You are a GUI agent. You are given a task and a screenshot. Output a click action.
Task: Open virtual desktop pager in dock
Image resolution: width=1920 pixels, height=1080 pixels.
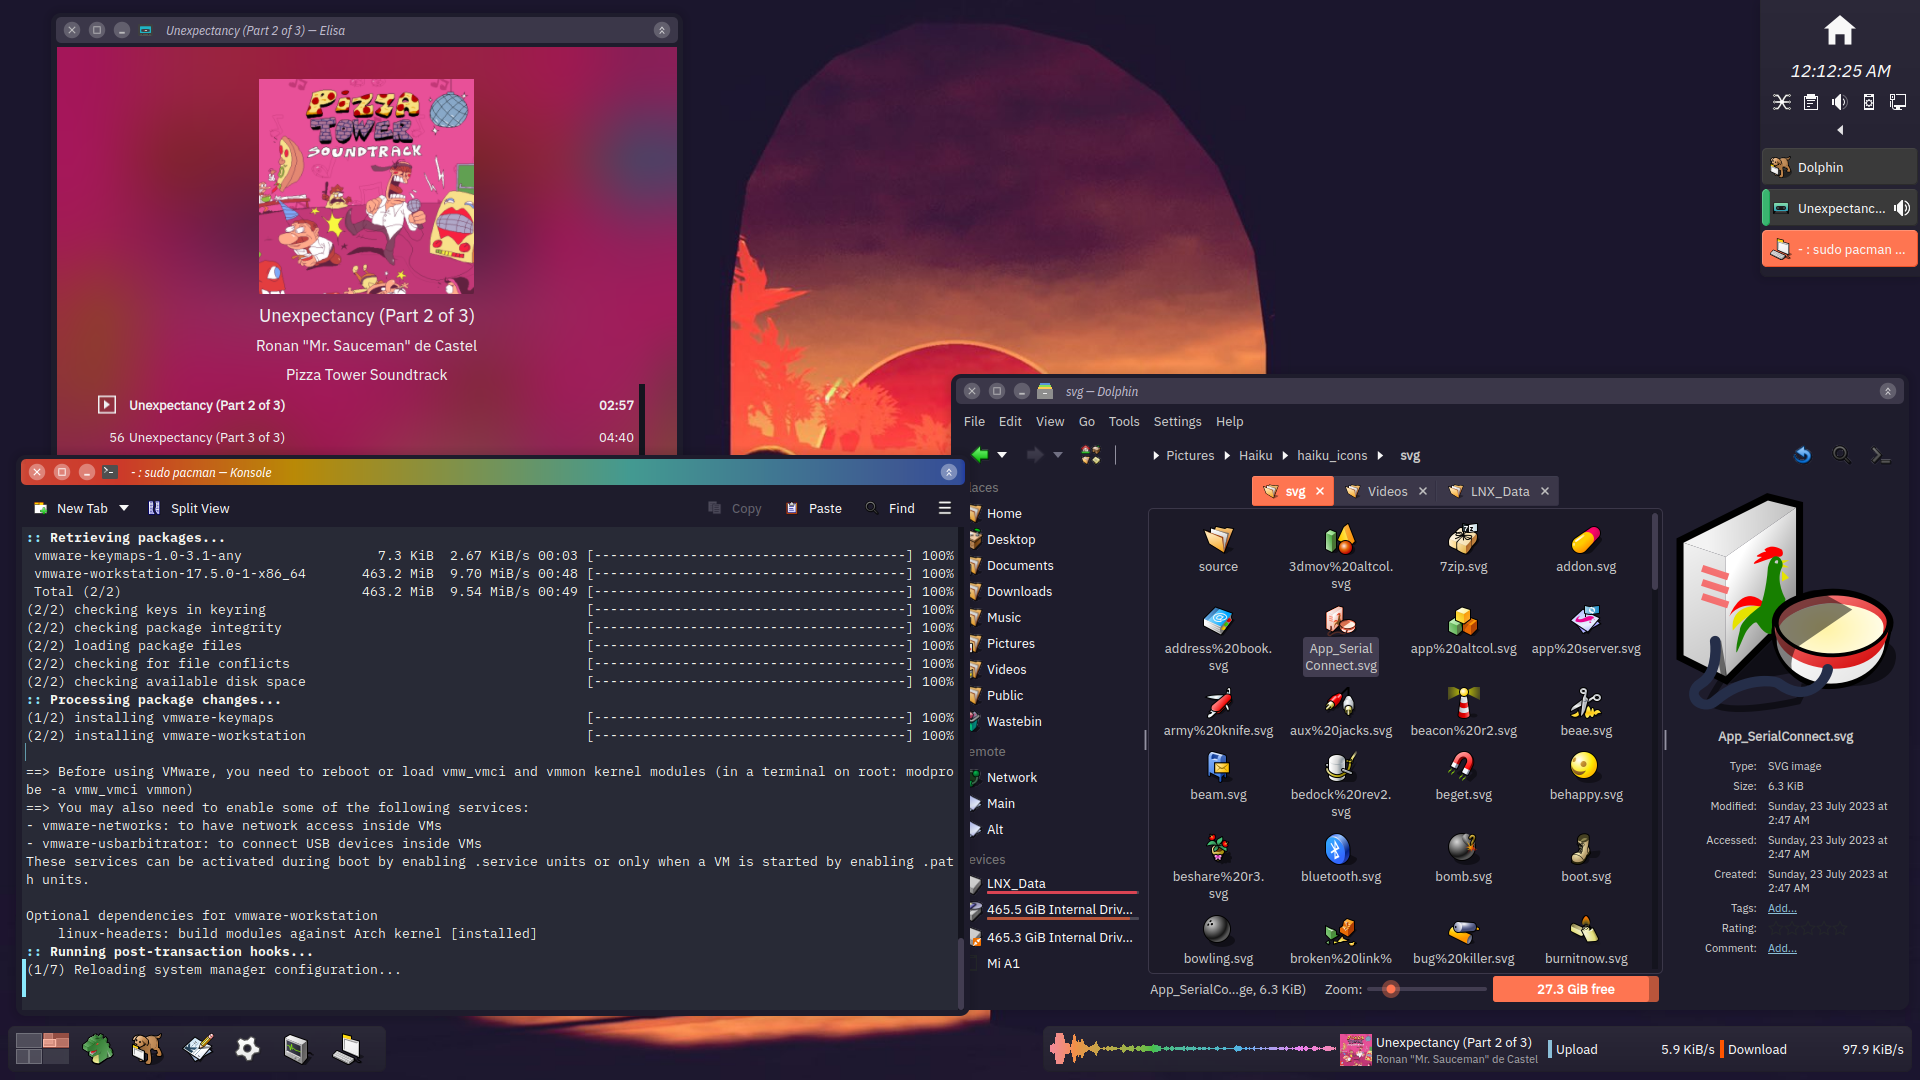pyautogui.click(x=42, y=1048)
